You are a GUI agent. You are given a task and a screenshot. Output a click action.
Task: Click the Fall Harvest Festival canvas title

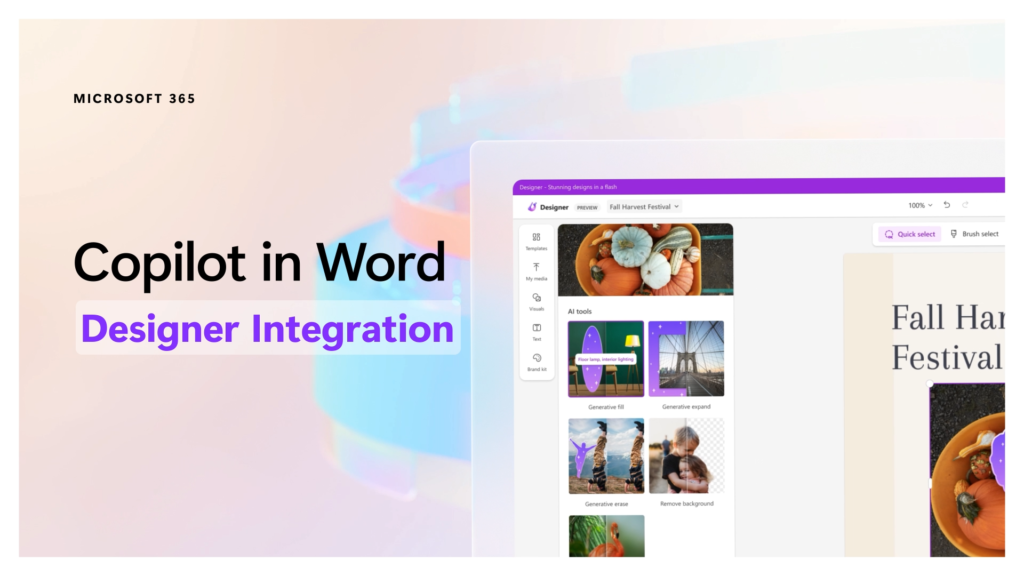pyautogui.click(x=948, y=338)
